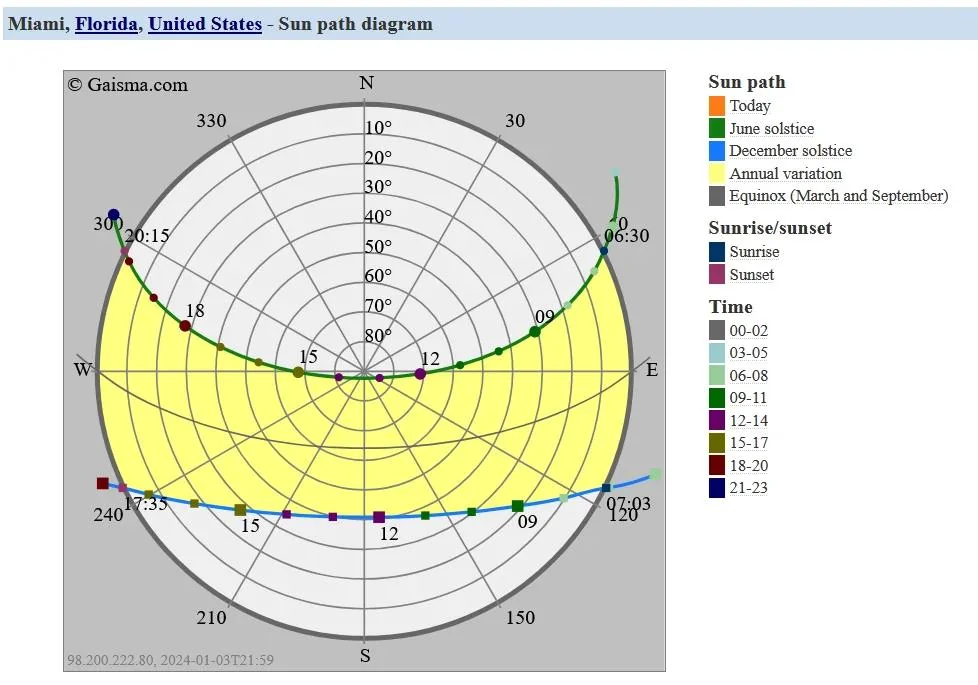Image resolution: width=978 pixels, height=685 pixels.
Task: Click the dark blue Sunrise swatch
Action: [717, 251]
